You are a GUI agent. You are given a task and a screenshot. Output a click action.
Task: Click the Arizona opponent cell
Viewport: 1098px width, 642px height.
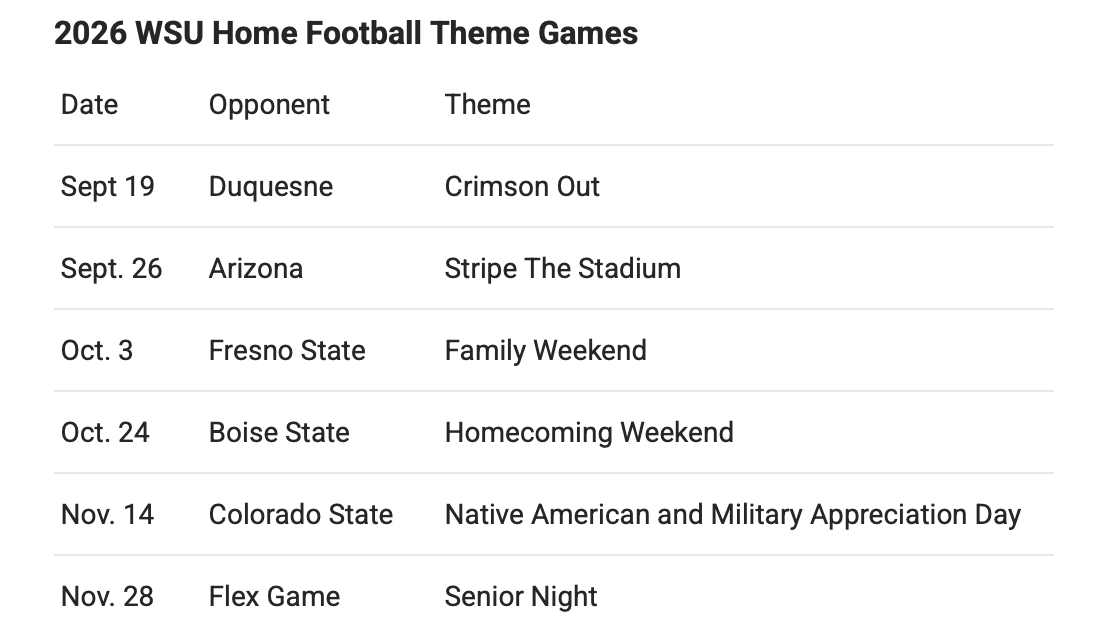tap(256, 268)
